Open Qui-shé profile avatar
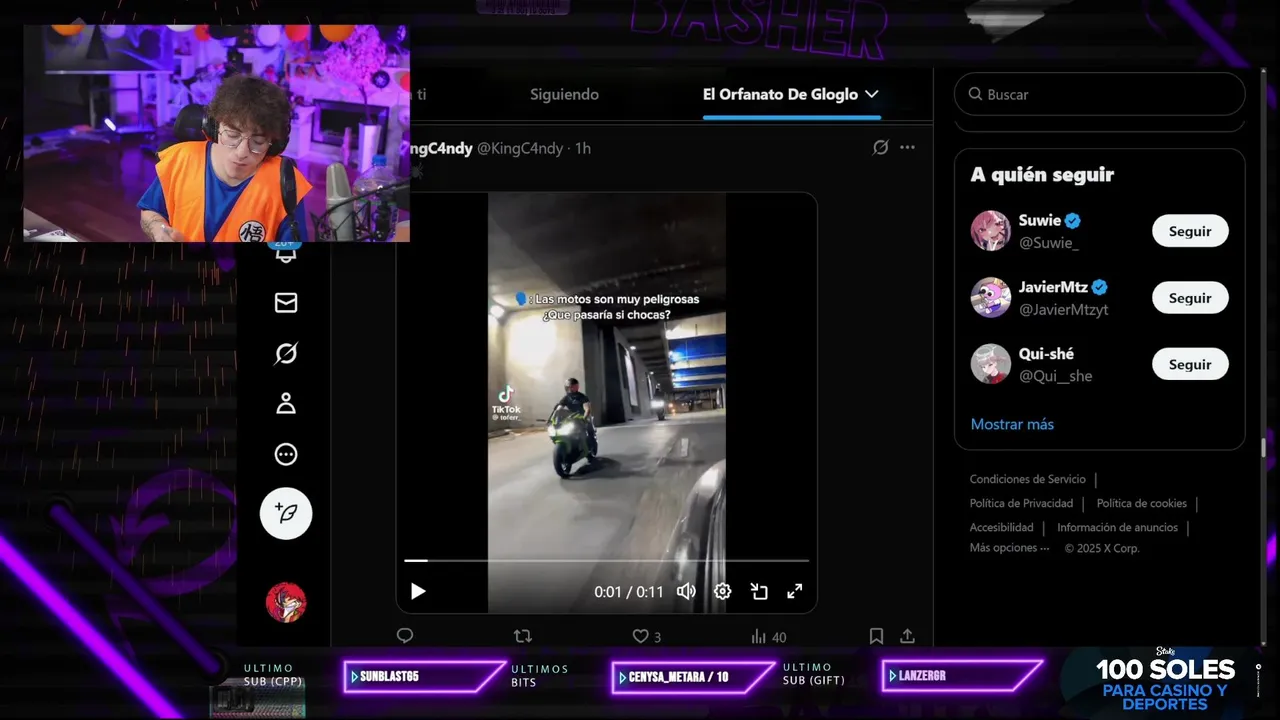 click(x=991, y=365)
